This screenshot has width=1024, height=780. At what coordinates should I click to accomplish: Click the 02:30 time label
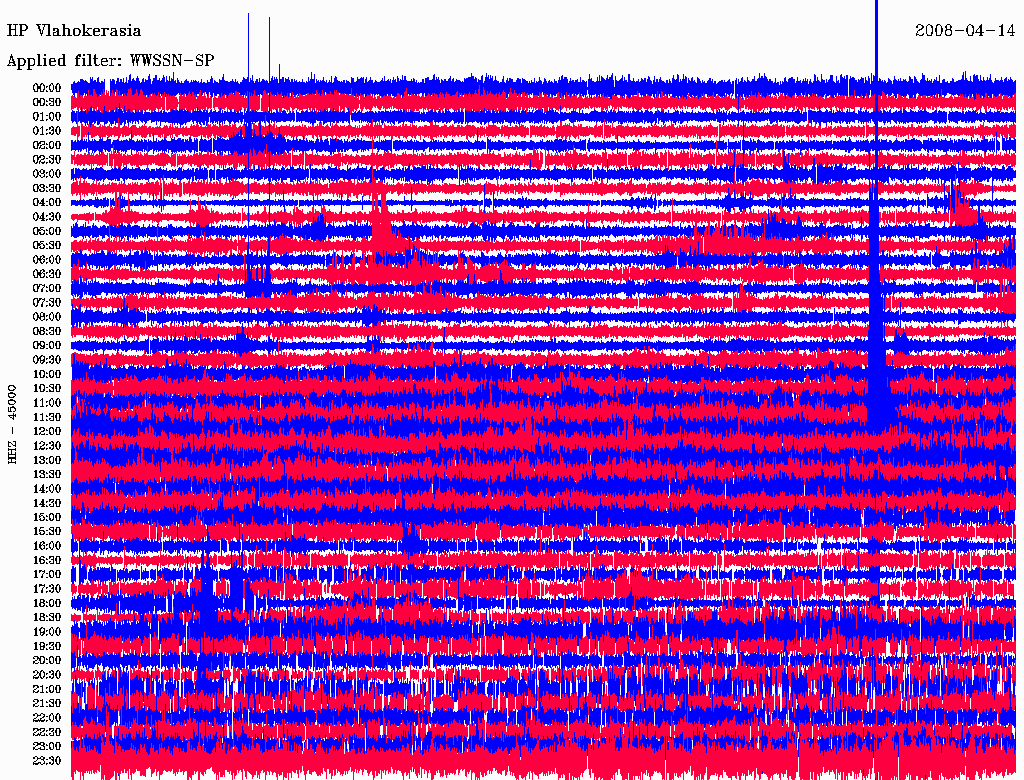point(47,159)
